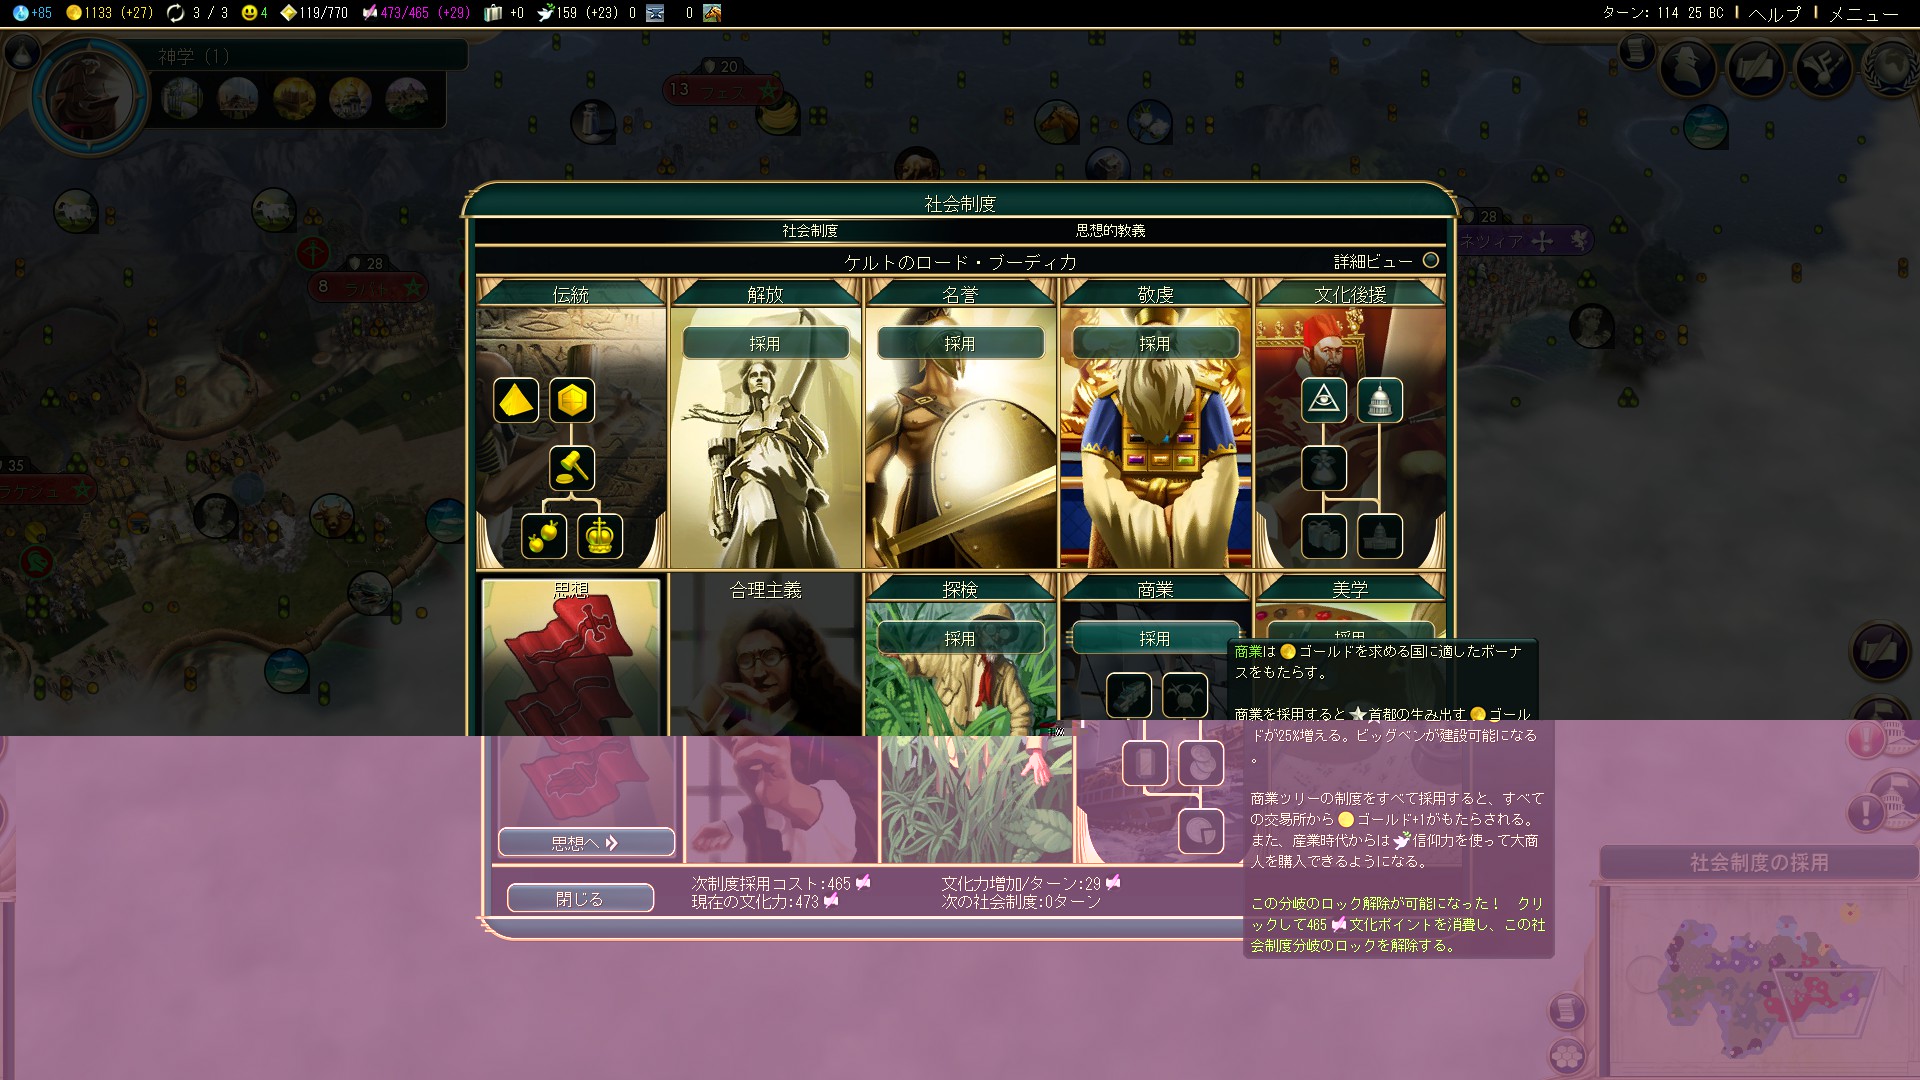Adopt 解放 with its 採用 button
This screenshot has width=1920, height=1080.
point(765,343)
